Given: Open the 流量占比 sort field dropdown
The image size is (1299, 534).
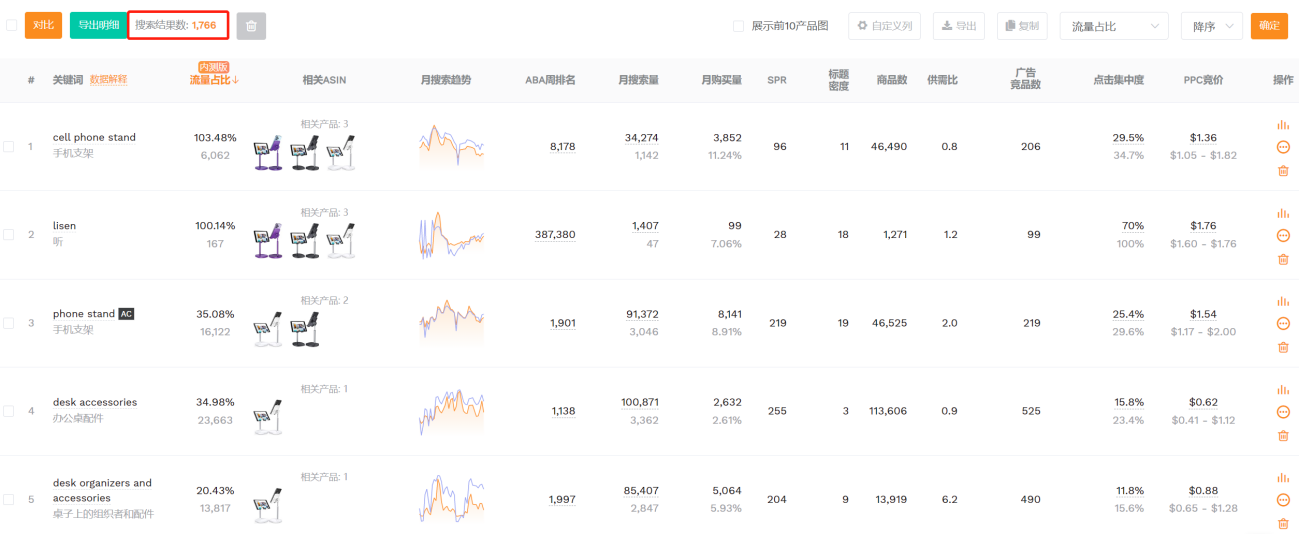Looking at the screenshot, I should tap(1113, 26).
